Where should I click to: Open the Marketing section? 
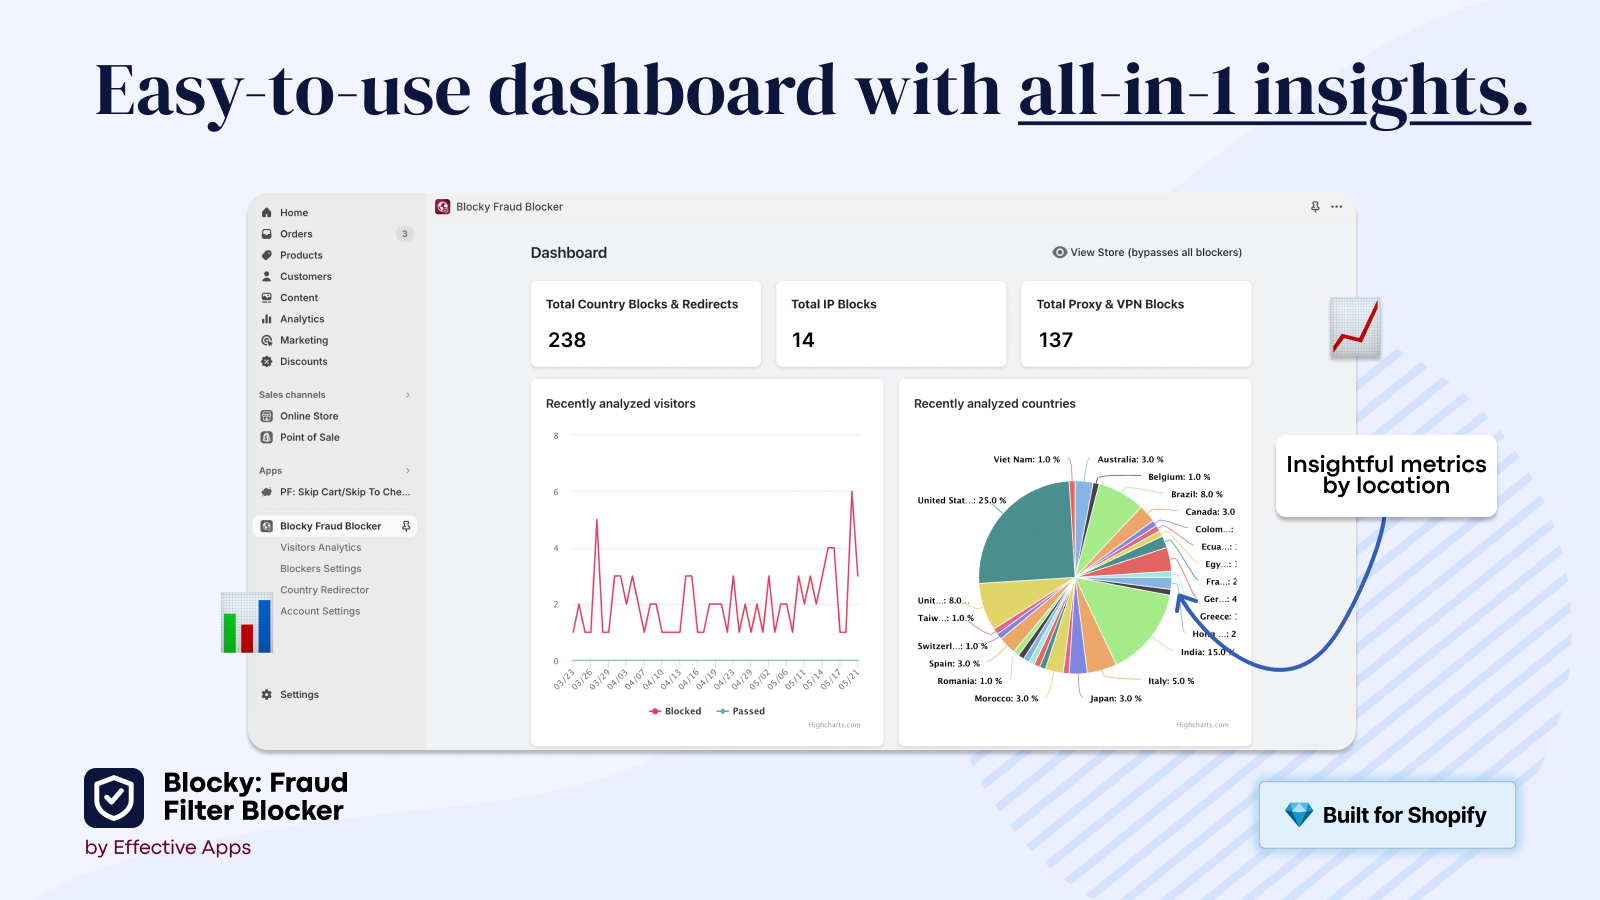304,340
